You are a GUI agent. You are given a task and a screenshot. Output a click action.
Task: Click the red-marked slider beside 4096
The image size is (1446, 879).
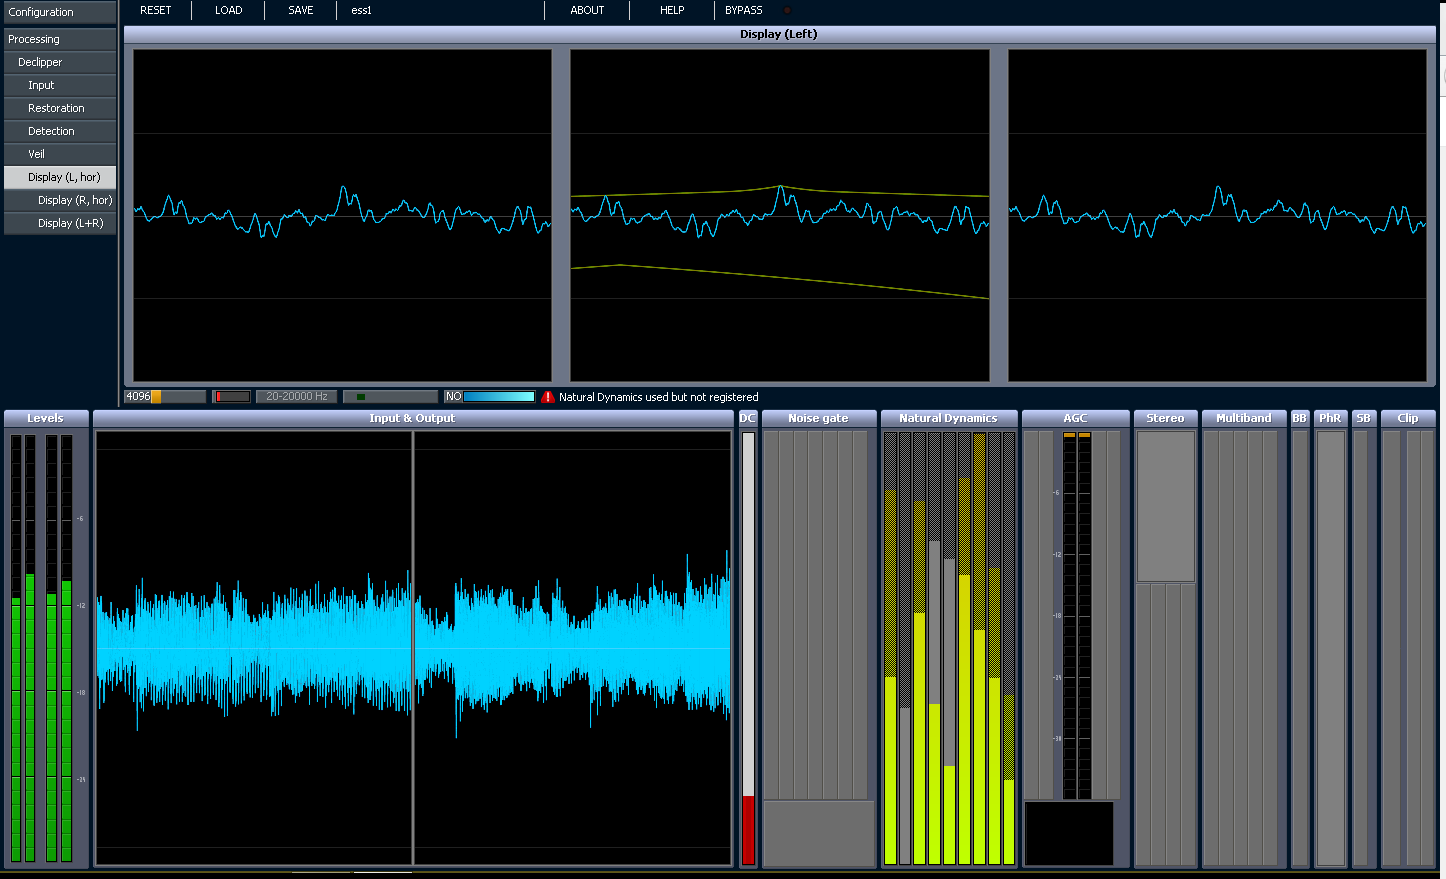click(x=231, y=397)
